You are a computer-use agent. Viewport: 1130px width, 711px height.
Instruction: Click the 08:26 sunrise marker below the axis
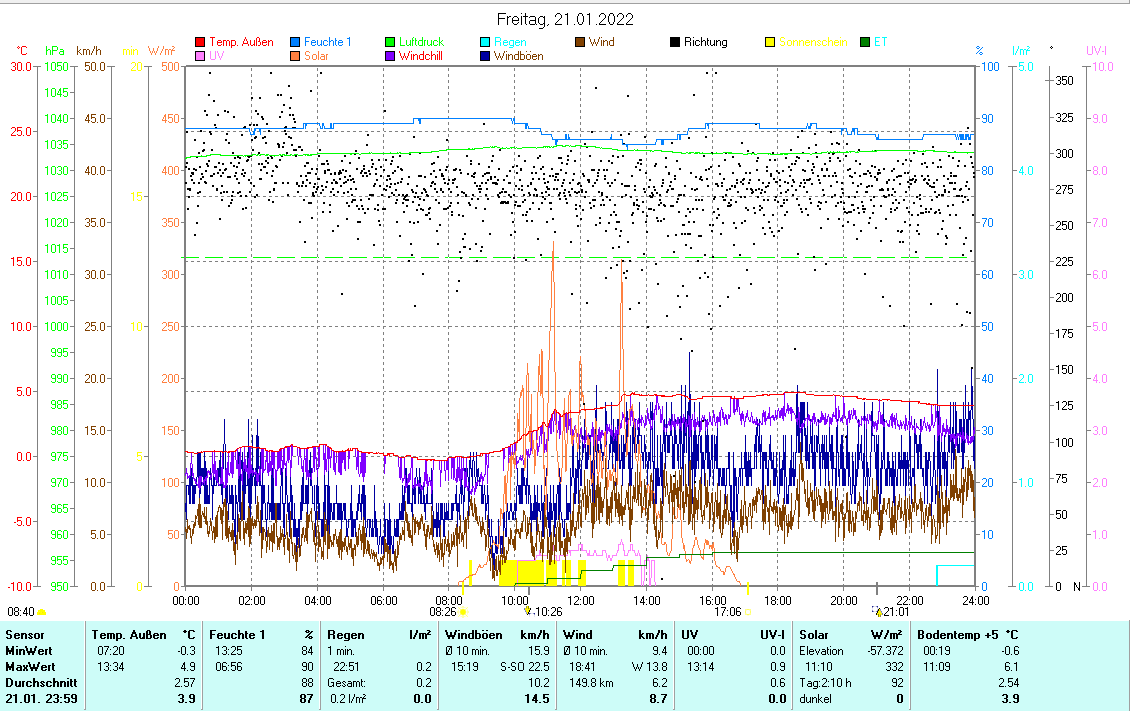pos(443,610)
